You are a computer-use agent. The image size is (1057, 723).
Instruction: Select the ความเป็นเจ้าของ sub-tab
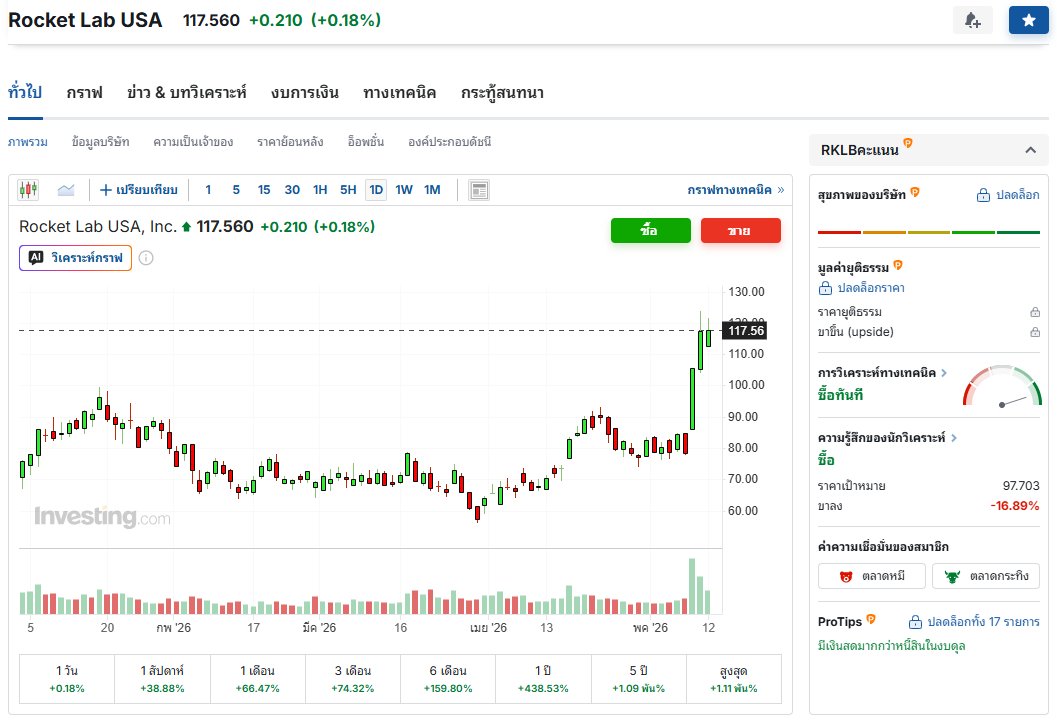[x=193, y=142]
